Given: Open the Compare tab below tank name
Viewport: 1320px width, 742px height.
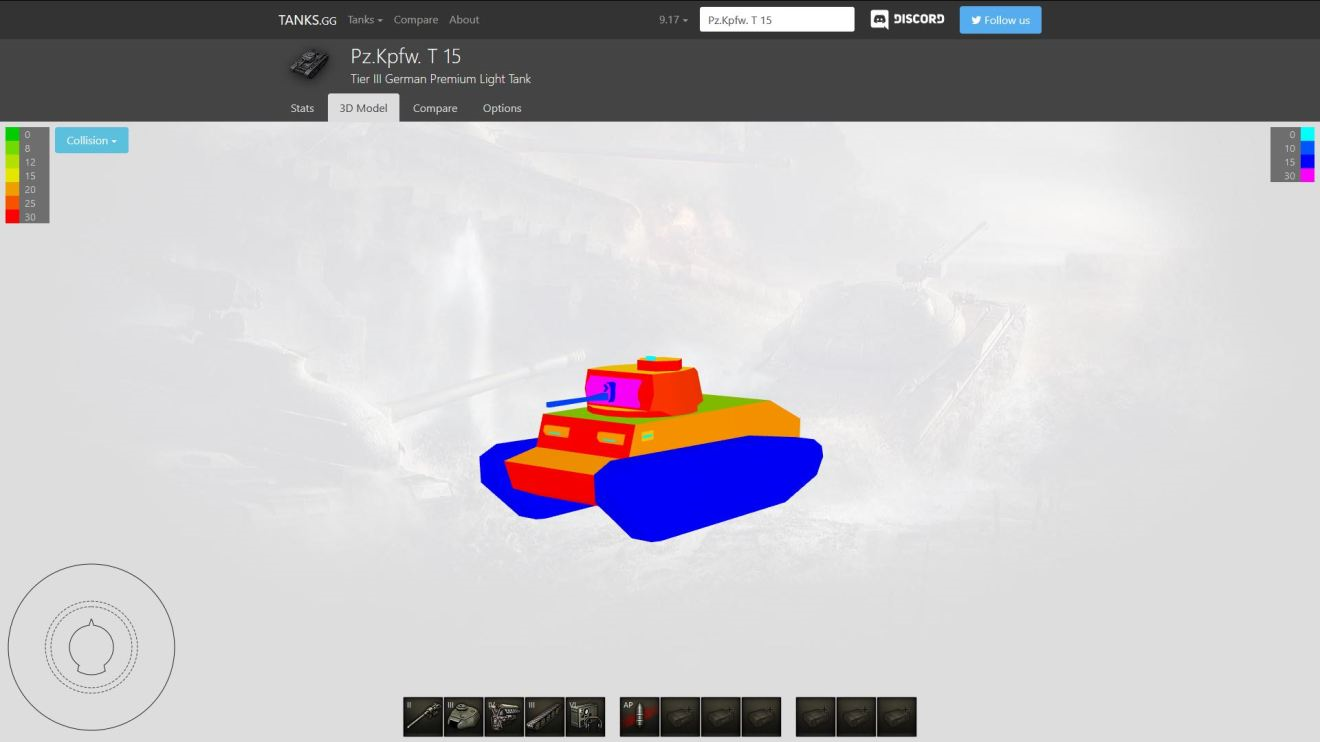Looking at the screenshot, I should coord(435,108).
